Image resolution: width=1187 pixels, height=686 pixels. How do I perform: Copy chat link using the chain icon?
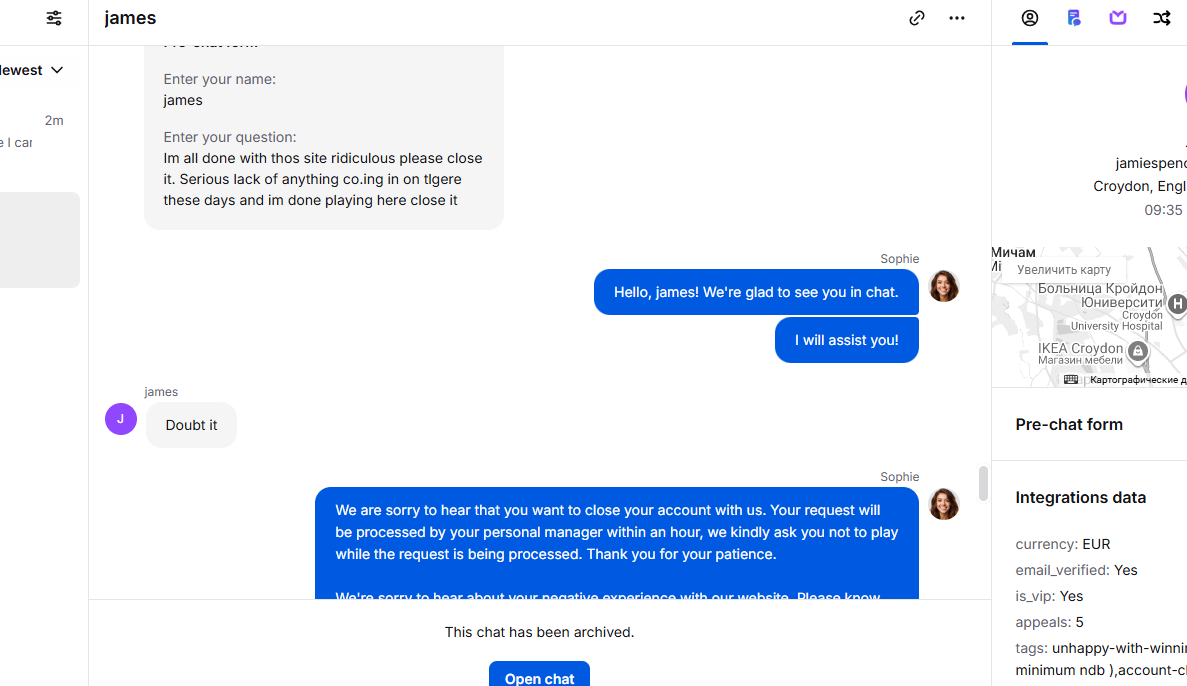[x=916, y=18]
